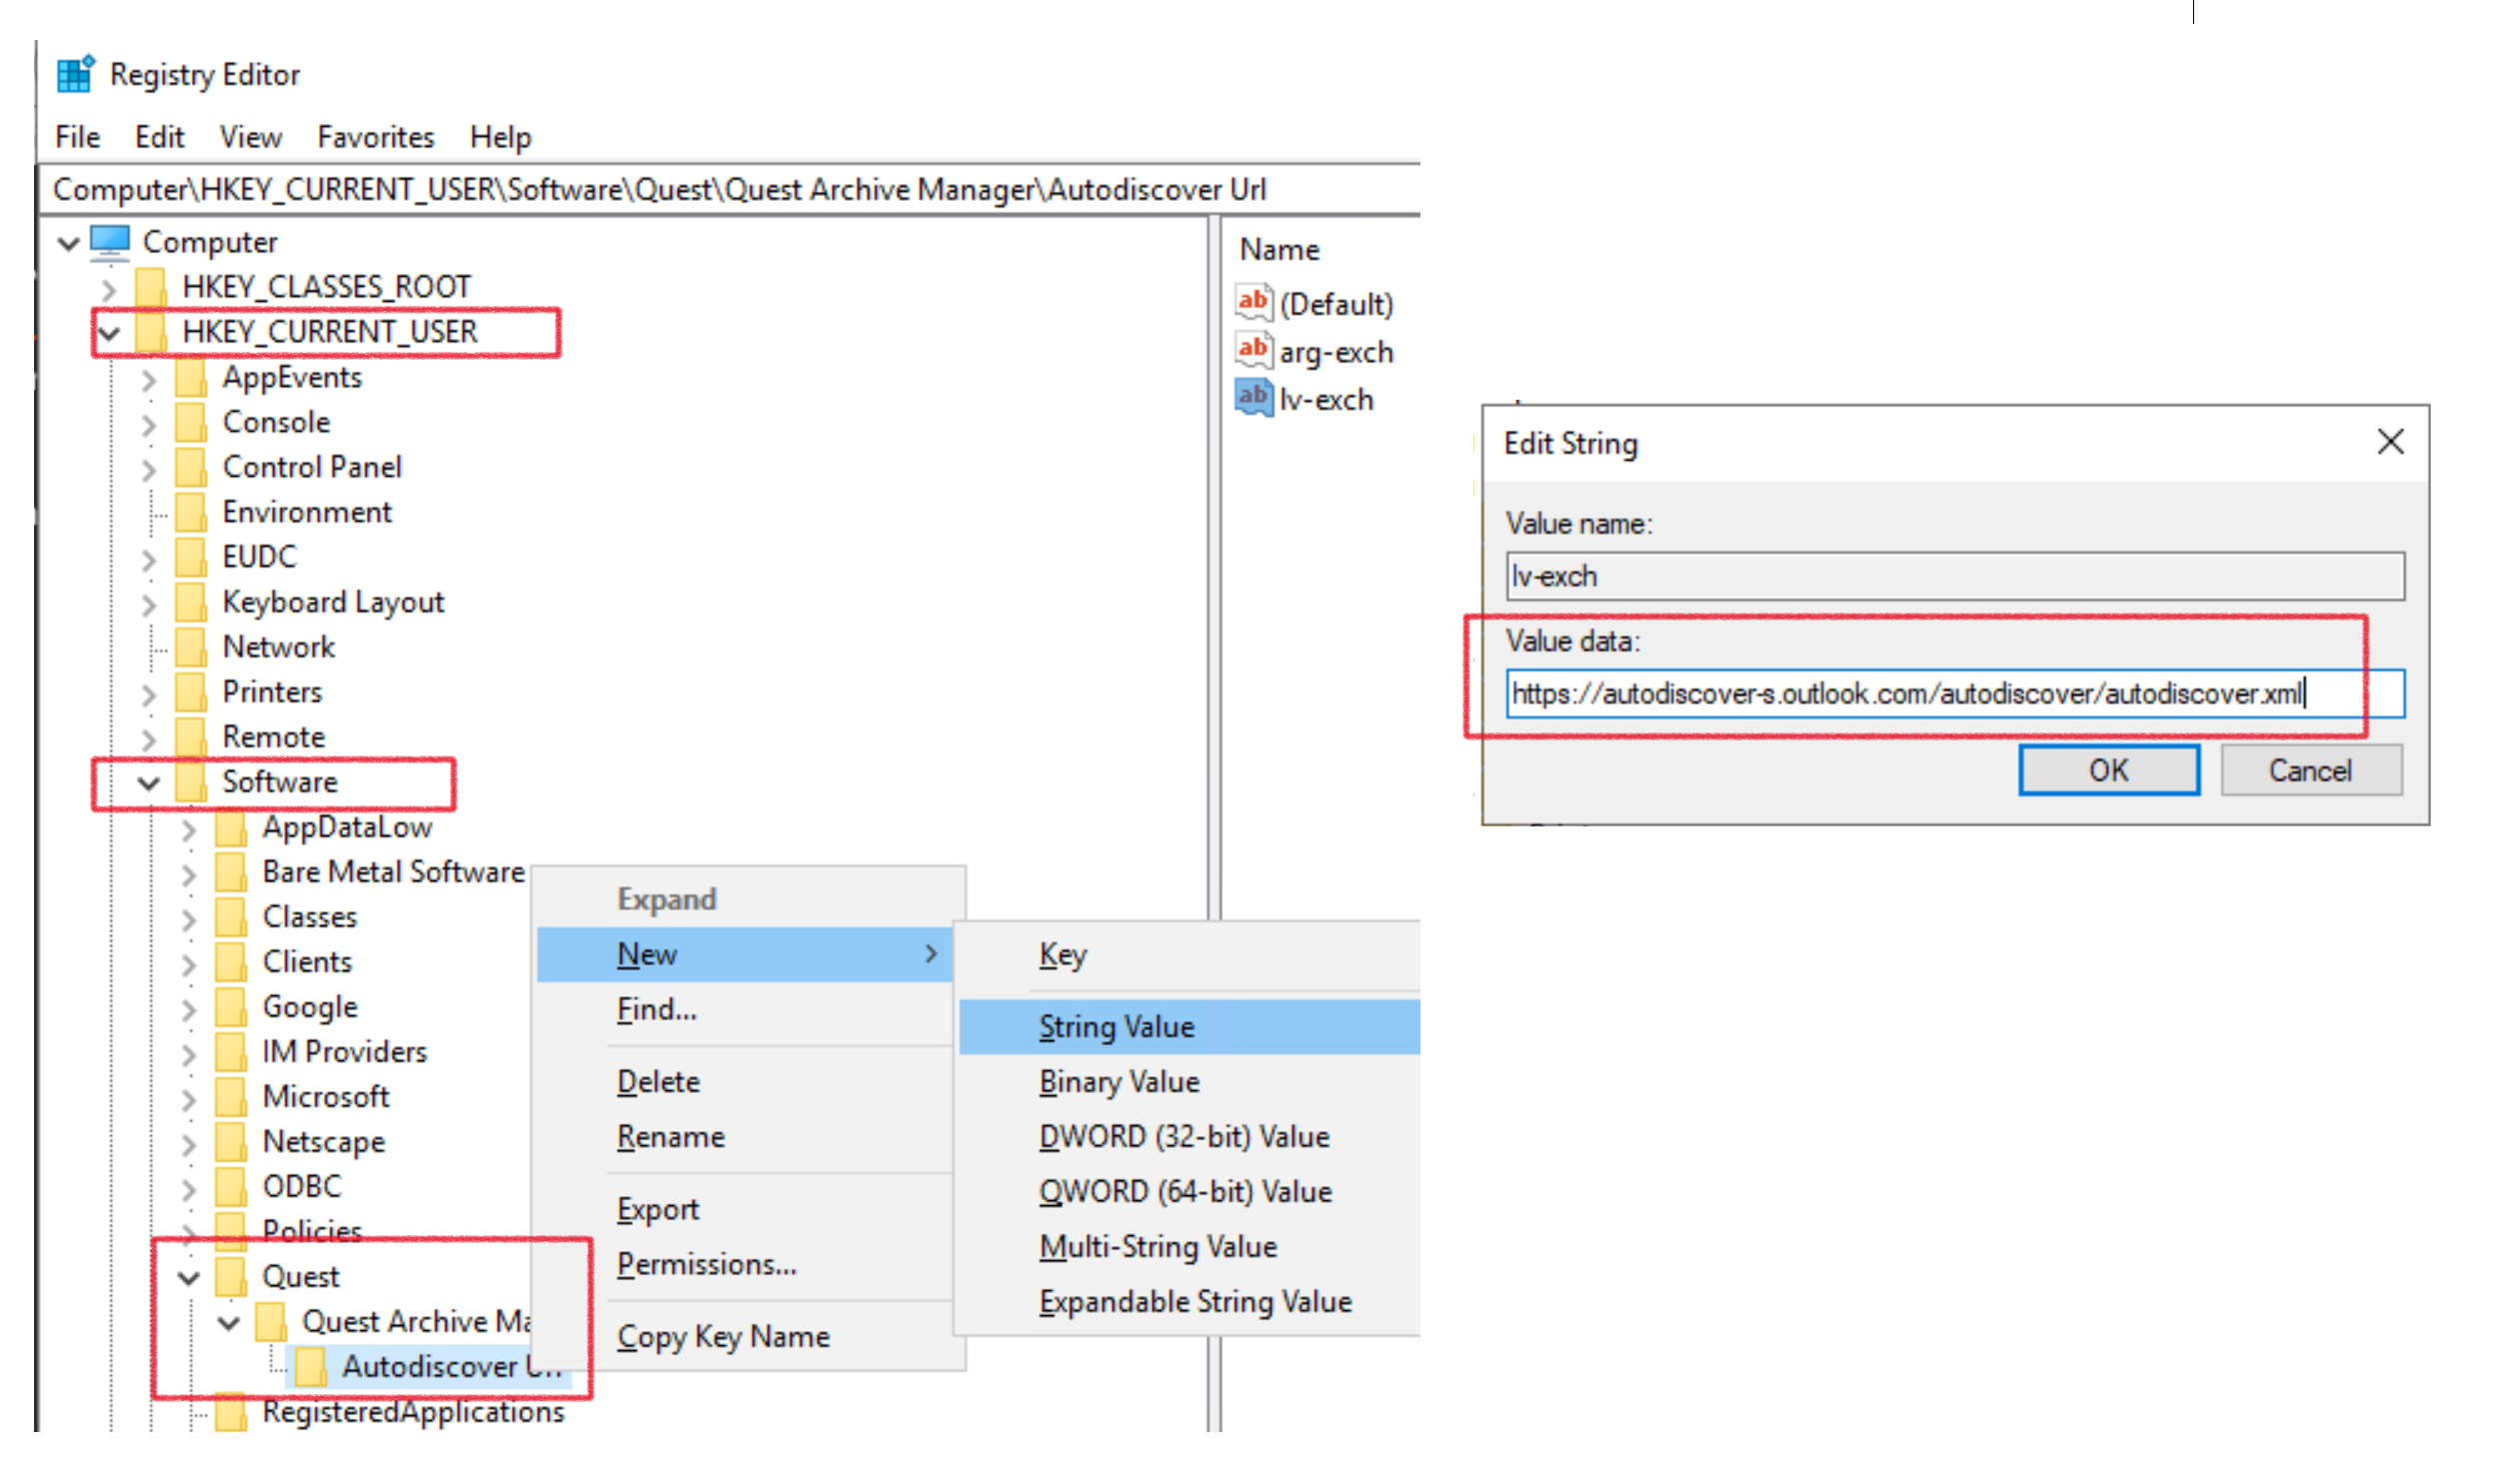Collapse the Quest tree node
Screen dimensions: 2493x1484
(x=188, y=1277)
